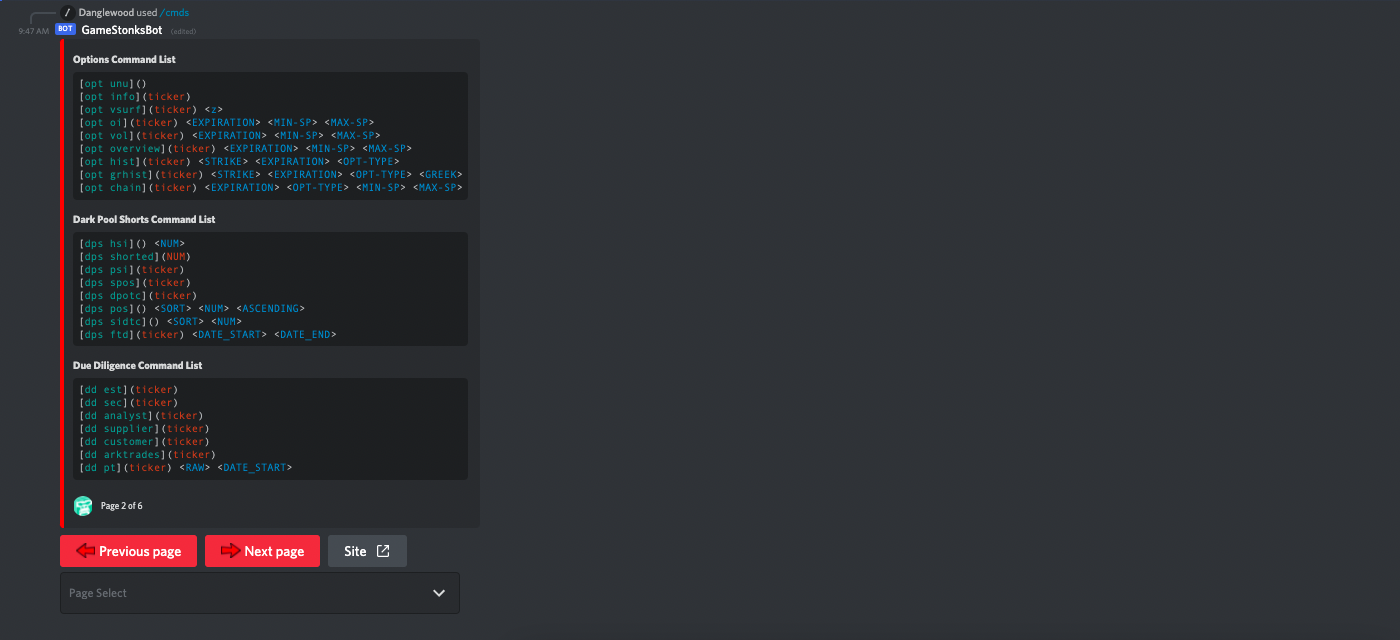Viewport: 1400px width, 640px height.
Task: Click the [dps pos]() <SORT> line
Action: [x=192, y=309]
